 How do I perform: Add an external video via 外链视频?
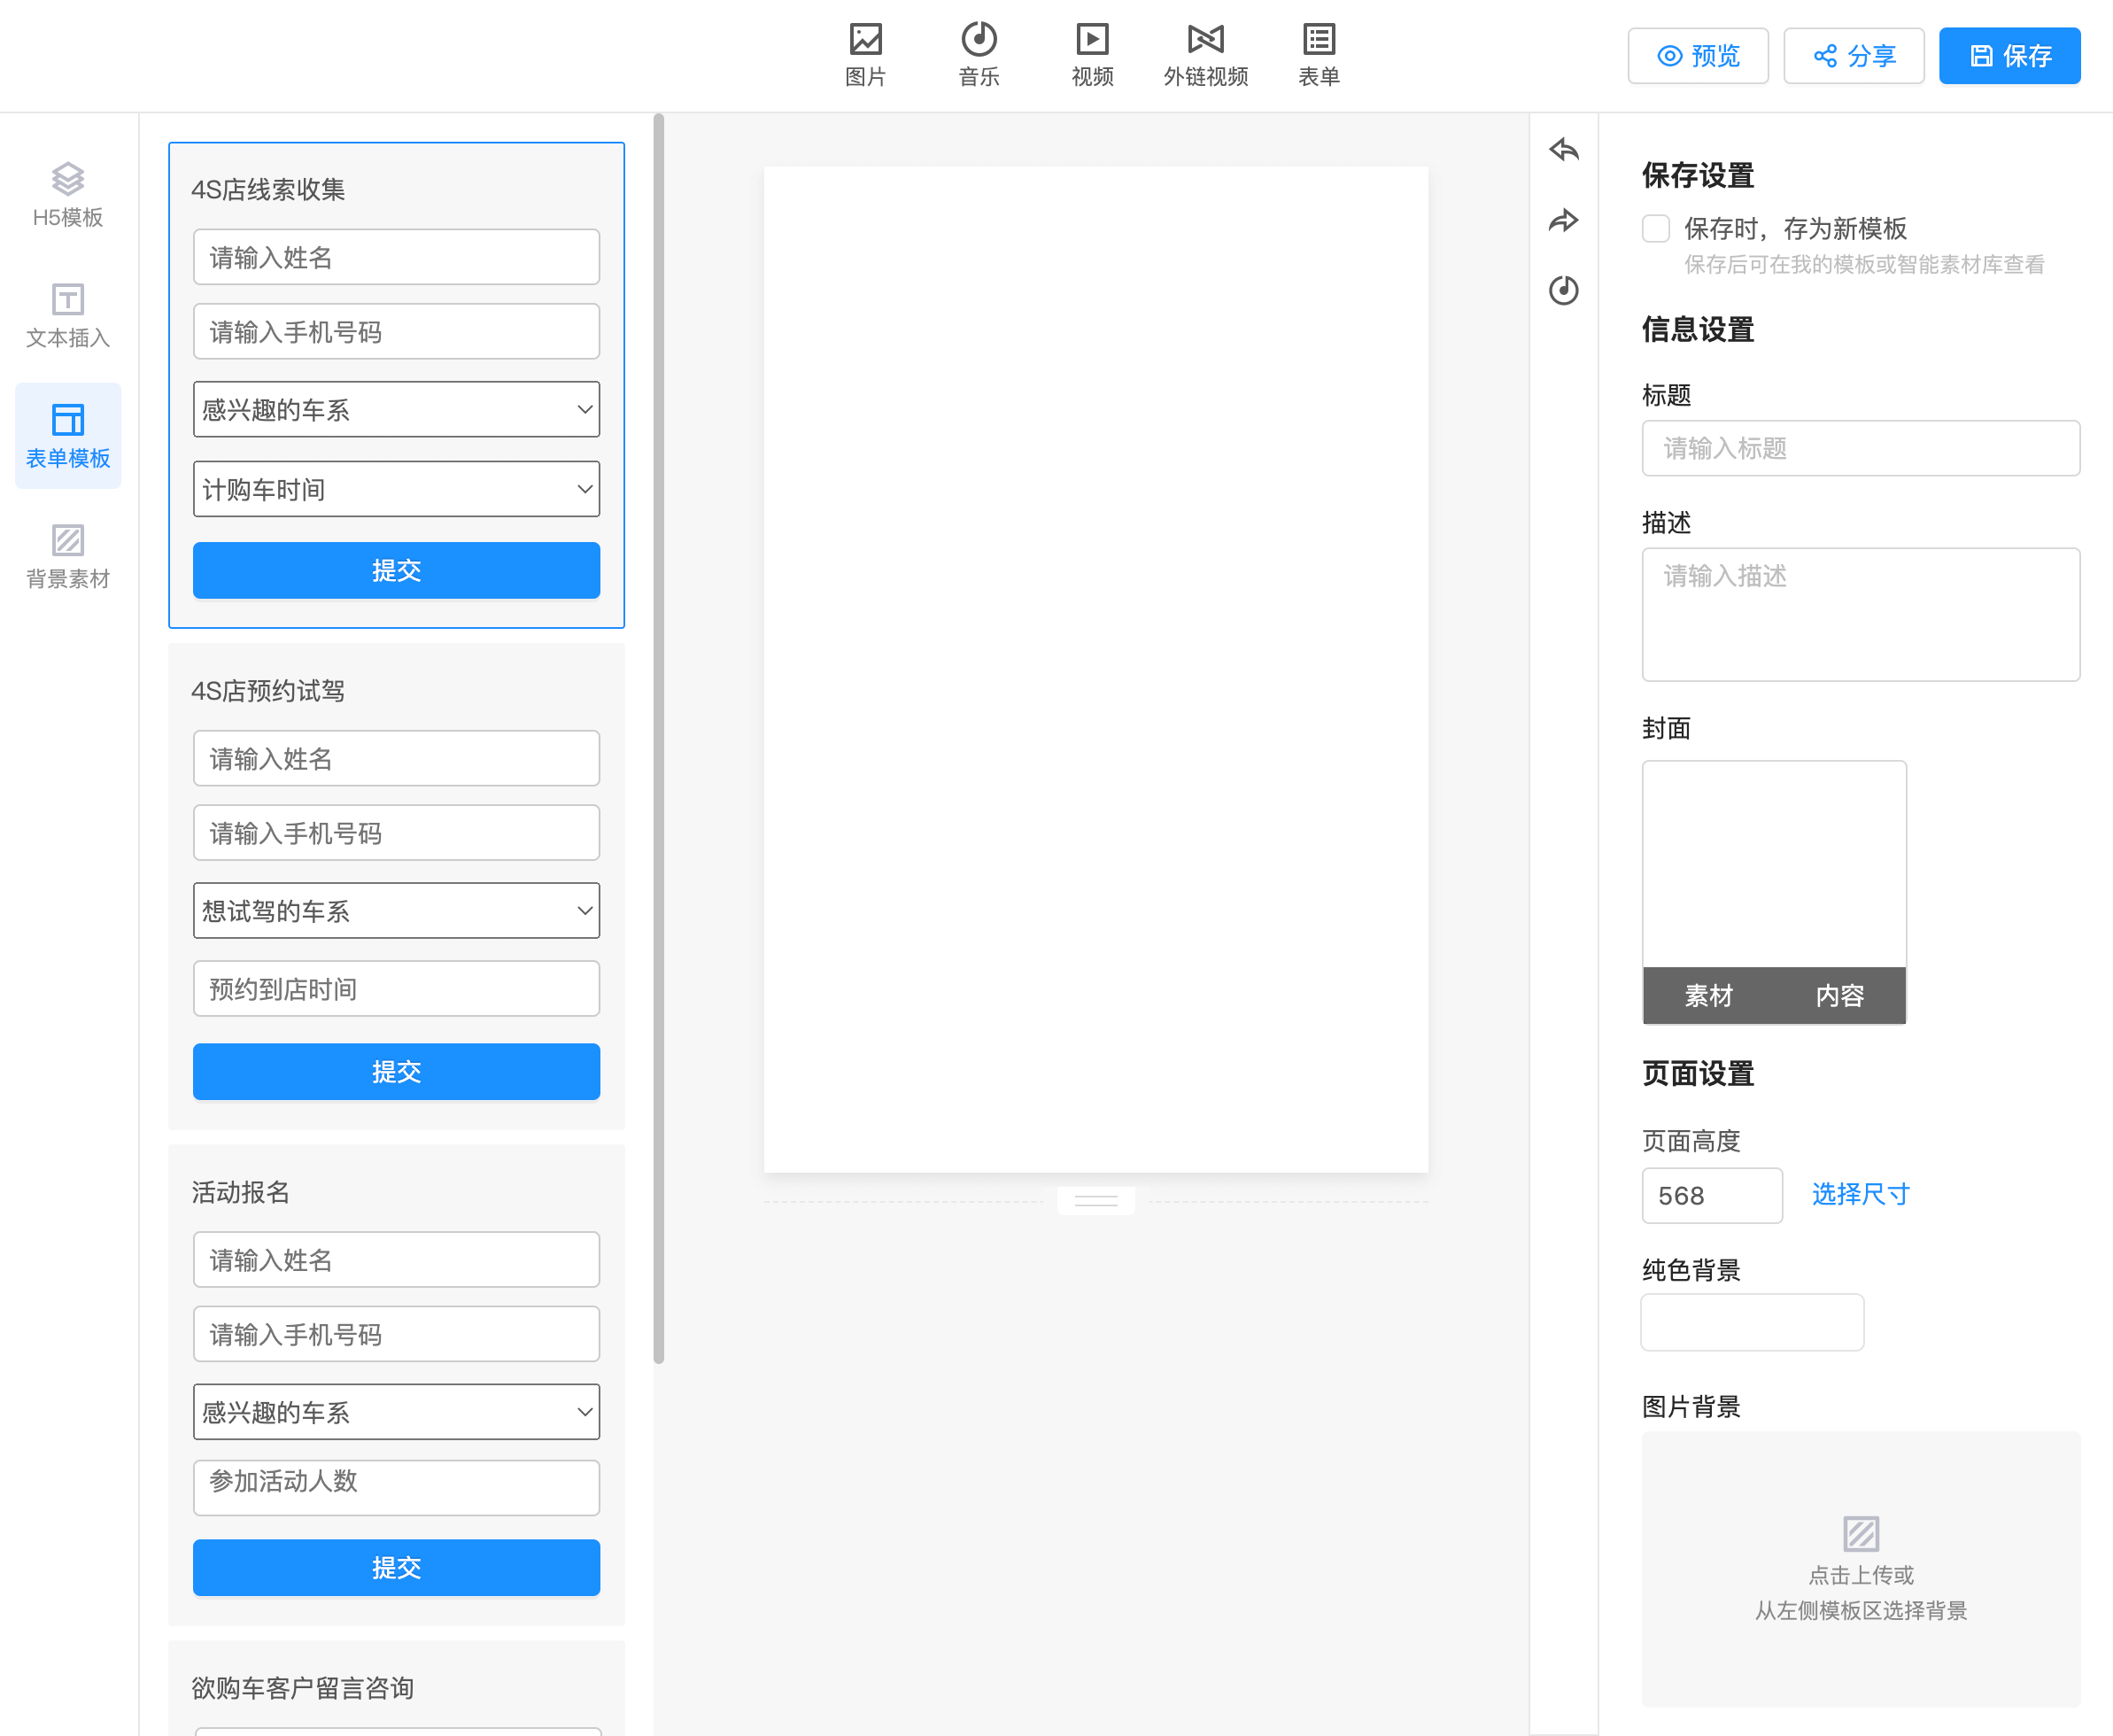(1205, 54)
